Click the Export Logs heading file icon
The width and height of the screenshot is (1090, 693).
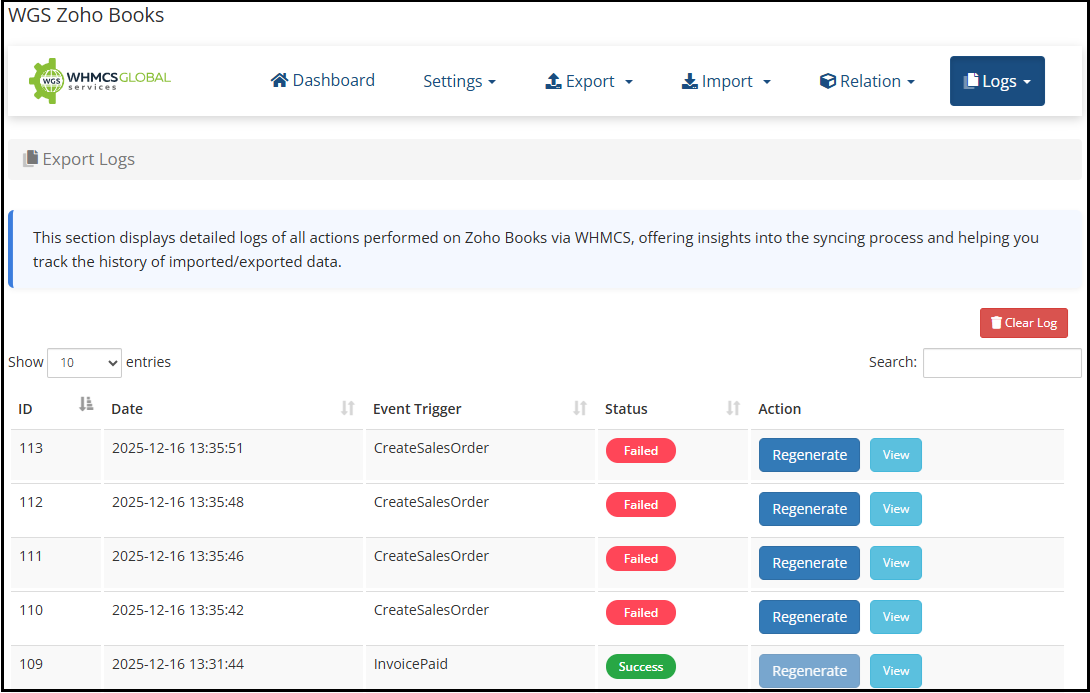pos(31,159)
